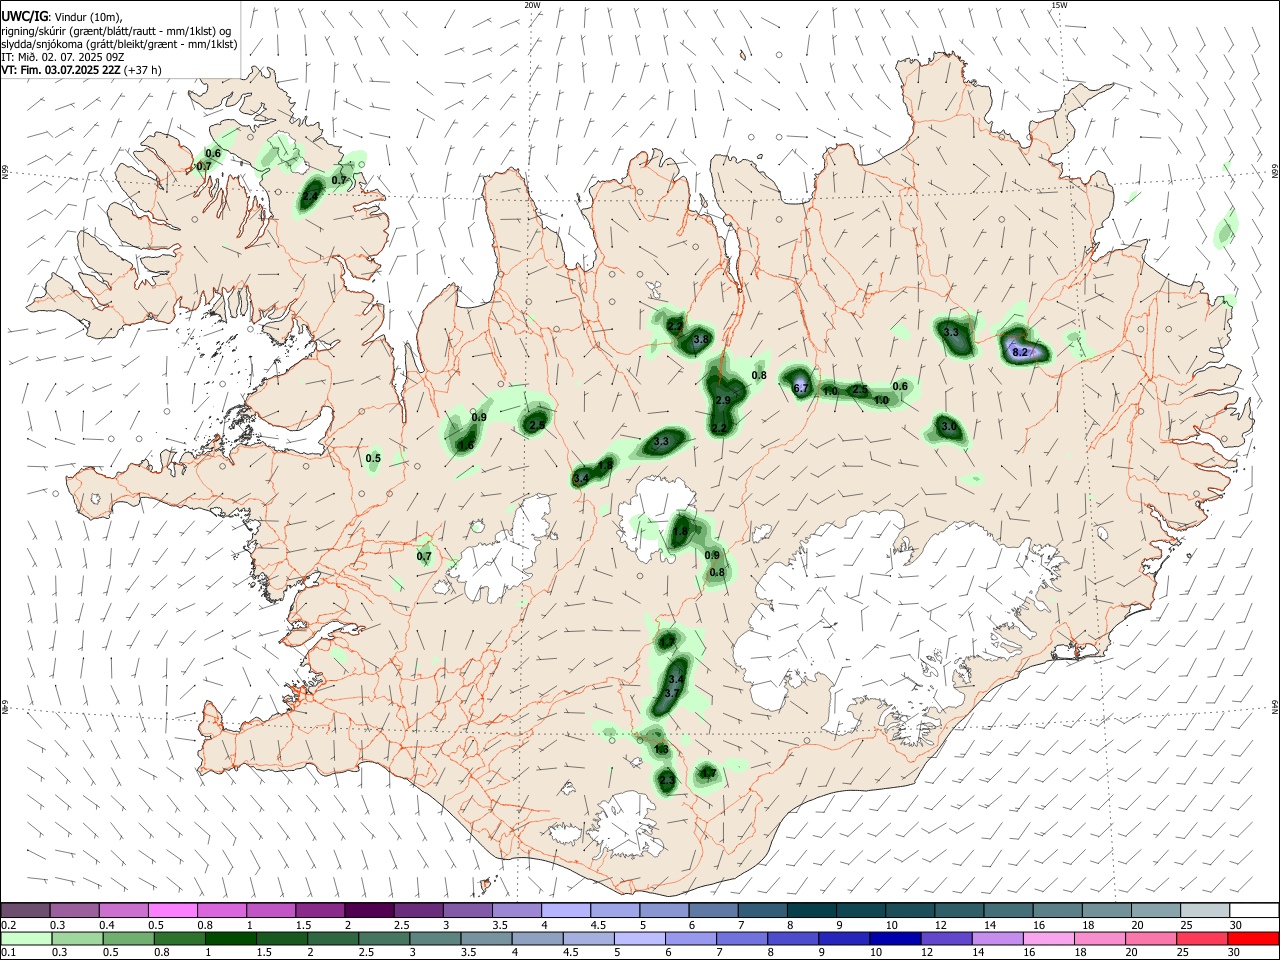Click the UWC/IG title text
The width and height of the screenshot is (1280, 960).
click(26, 17)
